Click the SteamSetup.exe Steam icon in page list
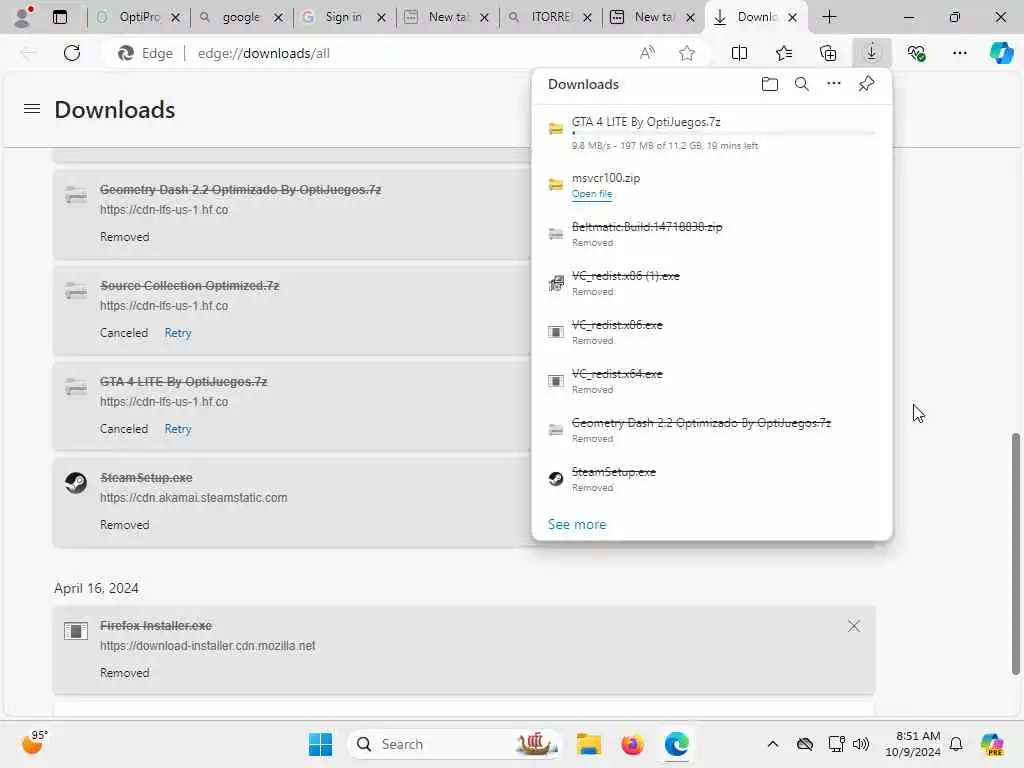1024x768 pixels. (76, 483)
